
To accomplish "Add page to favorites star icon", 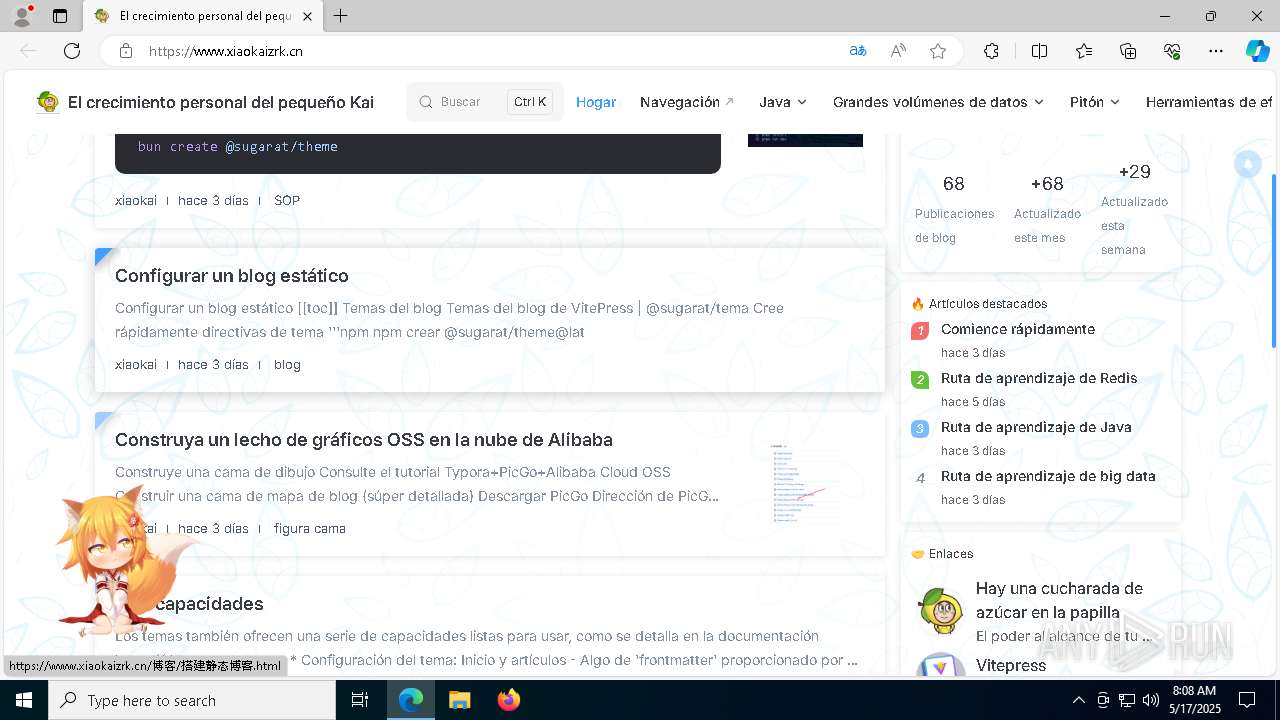I will (938, 51).
